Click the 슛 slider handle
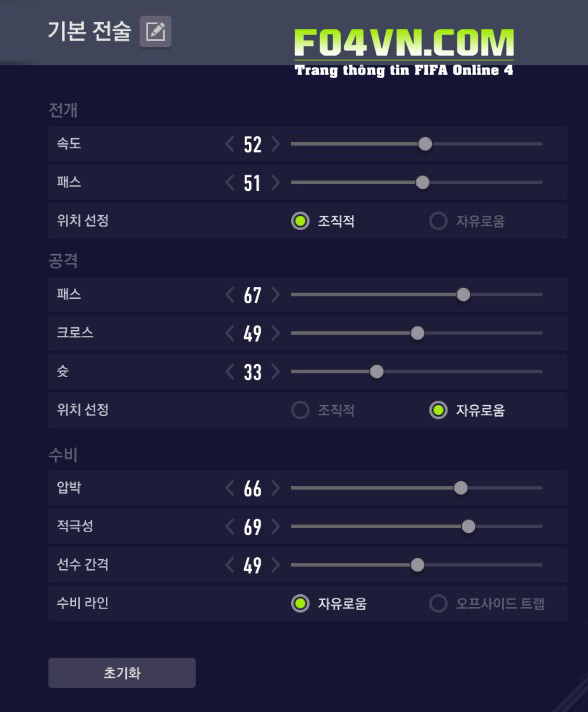 (376, 372)
